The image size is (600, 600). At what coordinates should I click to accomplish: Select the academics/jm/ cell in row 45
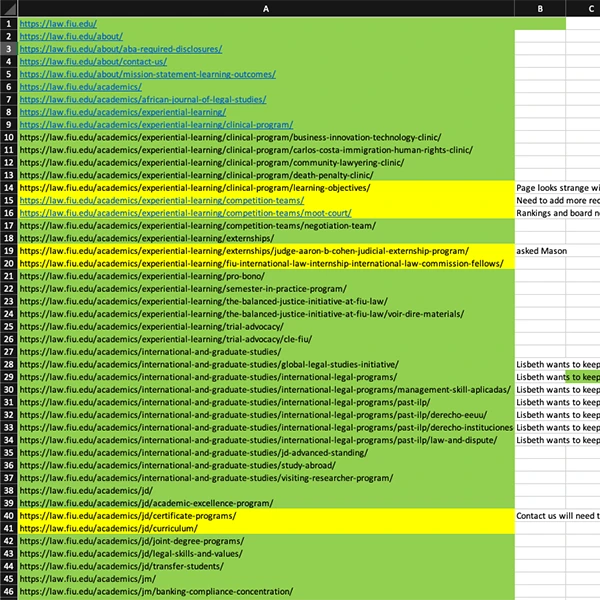[266, 579]
